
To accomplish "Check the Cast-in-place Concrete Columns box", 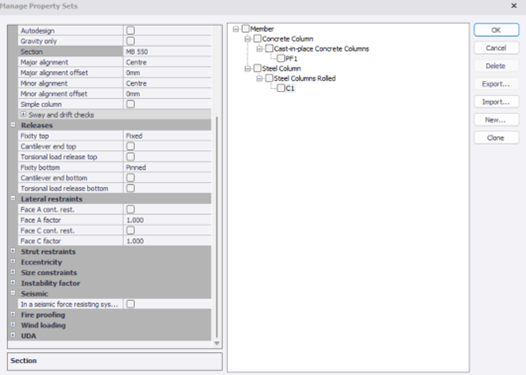I will coord(269,48).
